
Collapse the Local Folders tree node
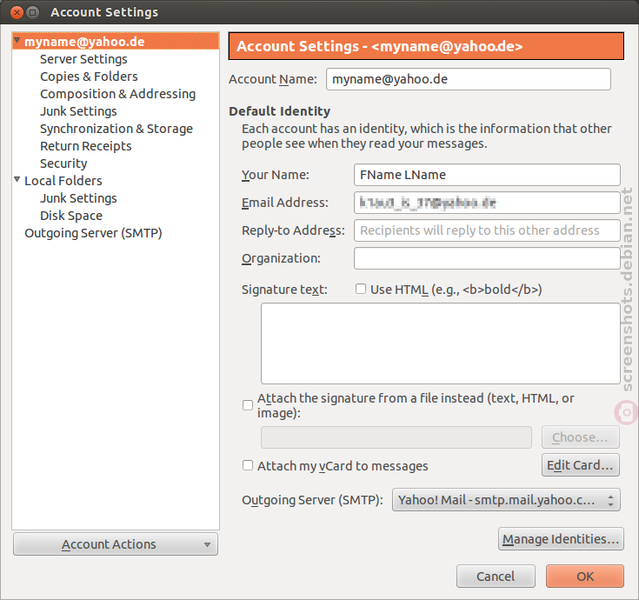[17, 179]
